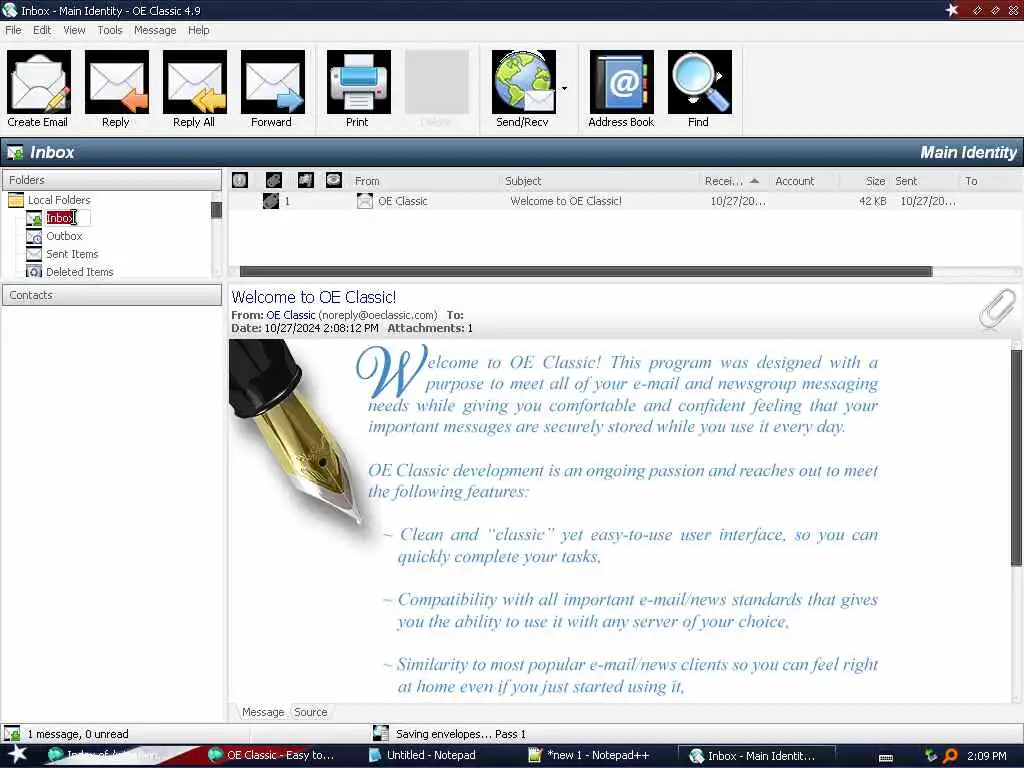Image resolution: width=1024 pixels, height=768 pixels.
Task: Click the system tray search icon
Action: coord(950,756)
